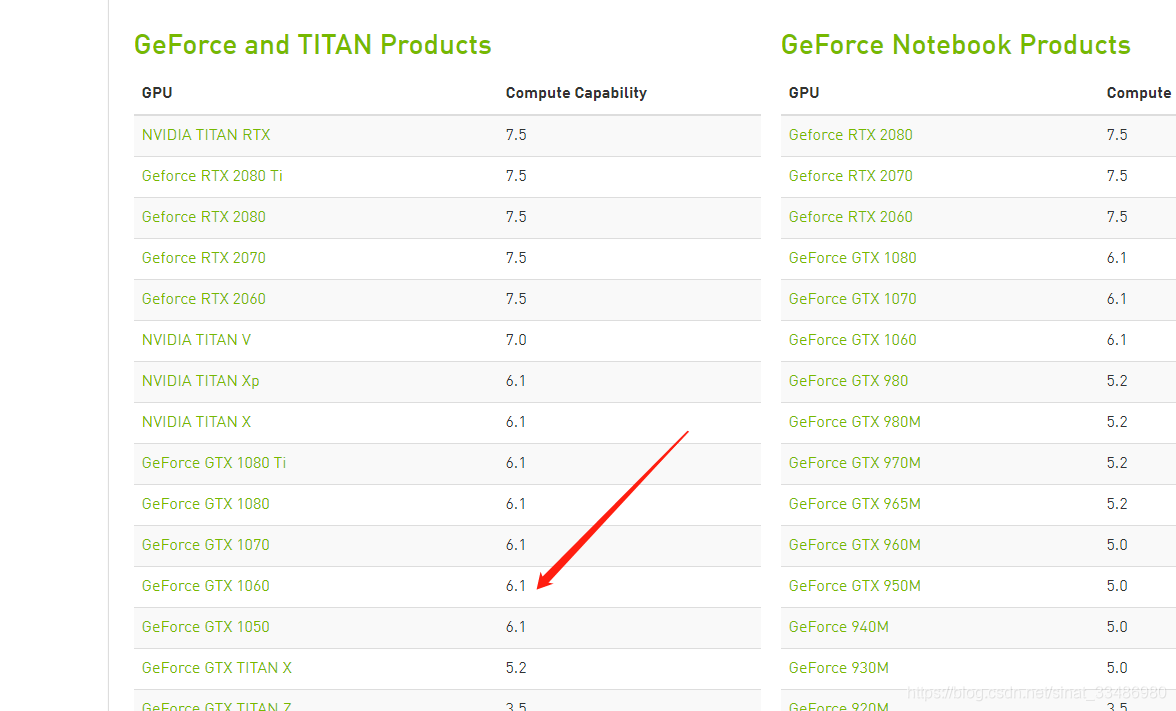Select the 5.2 value for GeForce GTX 965M

(1117, 504)
